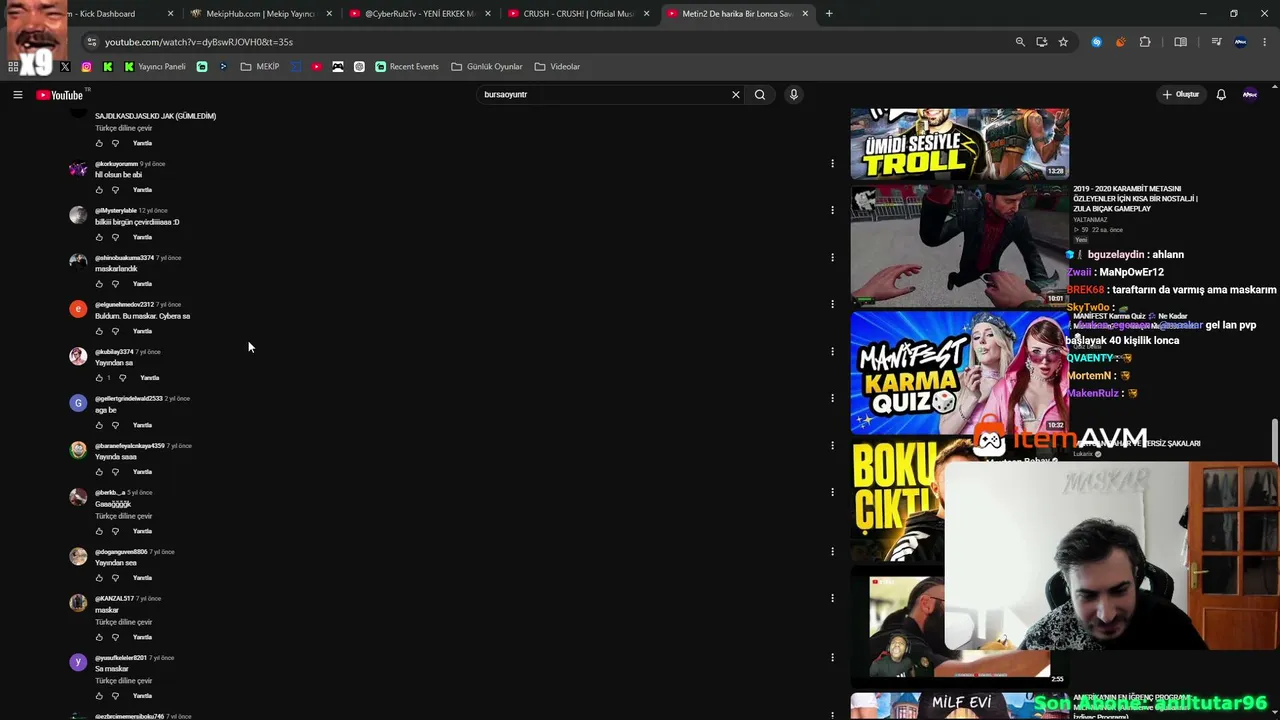Open the media controls icon in toolbar

[1216, 42]
